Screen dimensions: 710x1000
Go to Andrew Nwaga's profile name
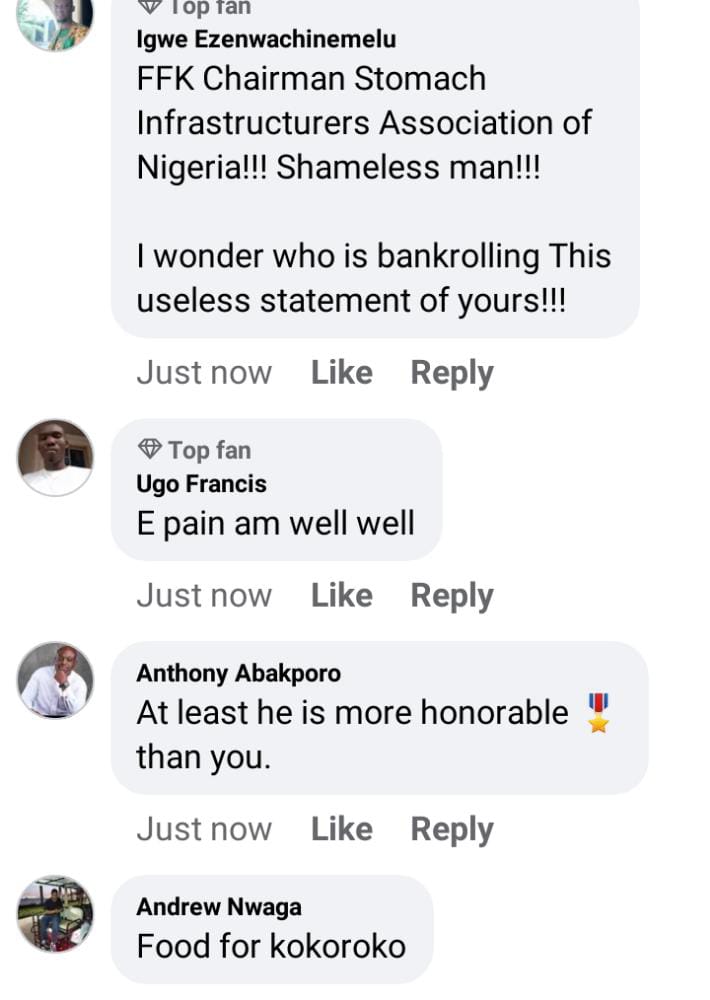point(218,907)
